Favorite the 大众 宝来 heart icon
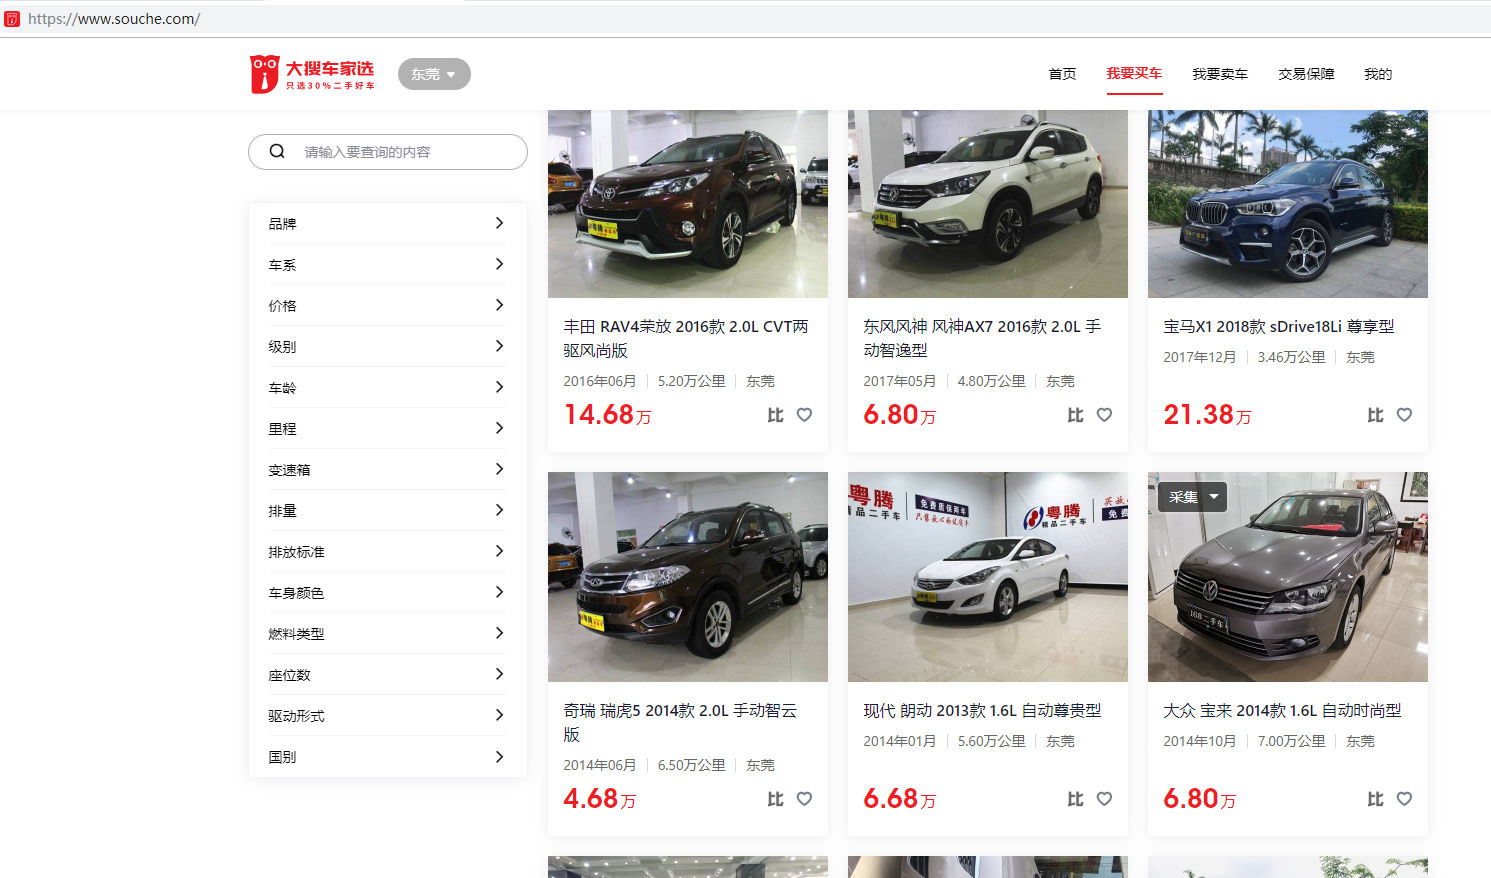The width and height of the screenshot is (1491, 878). point(1404,799)
